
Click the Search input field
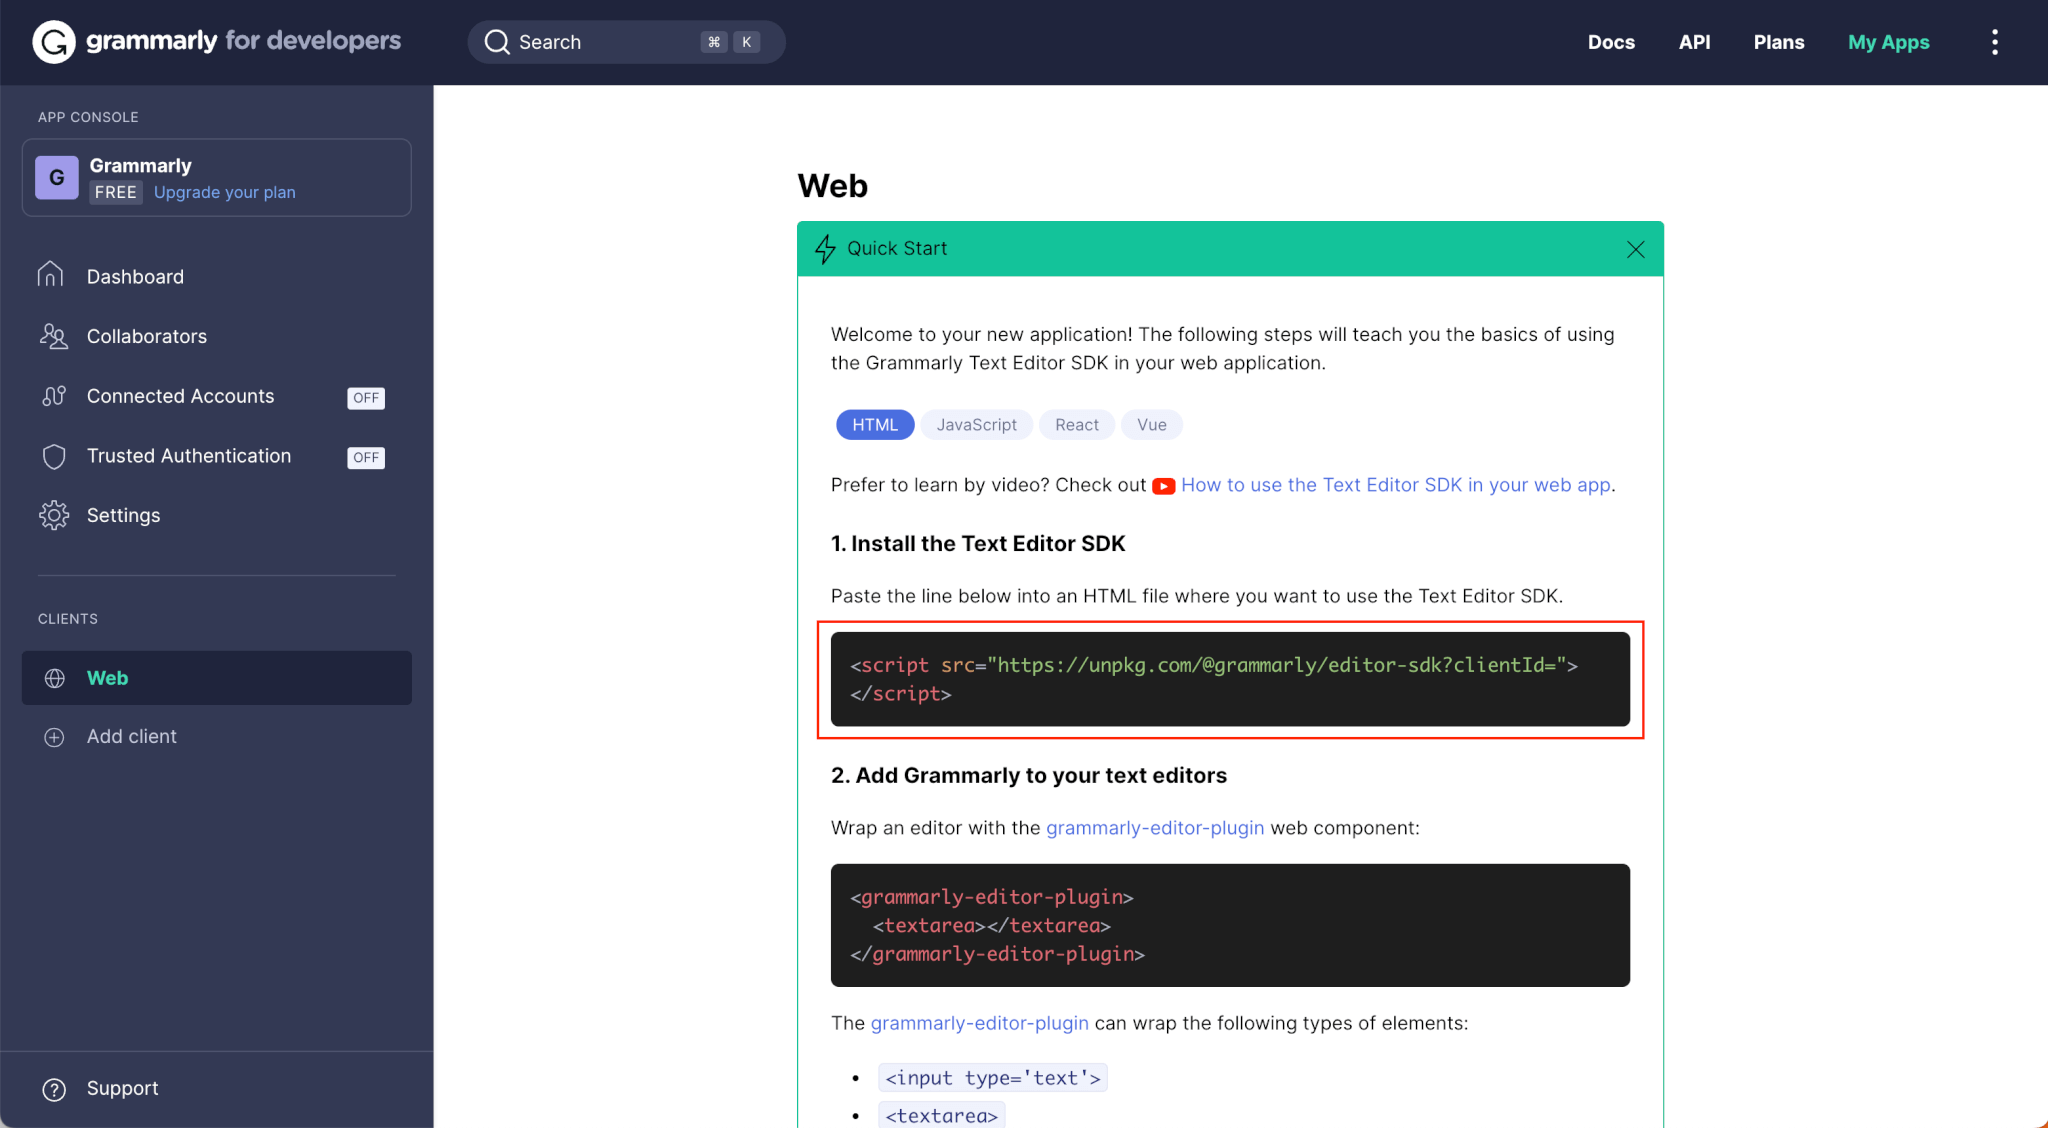click(x=626, y=42)
